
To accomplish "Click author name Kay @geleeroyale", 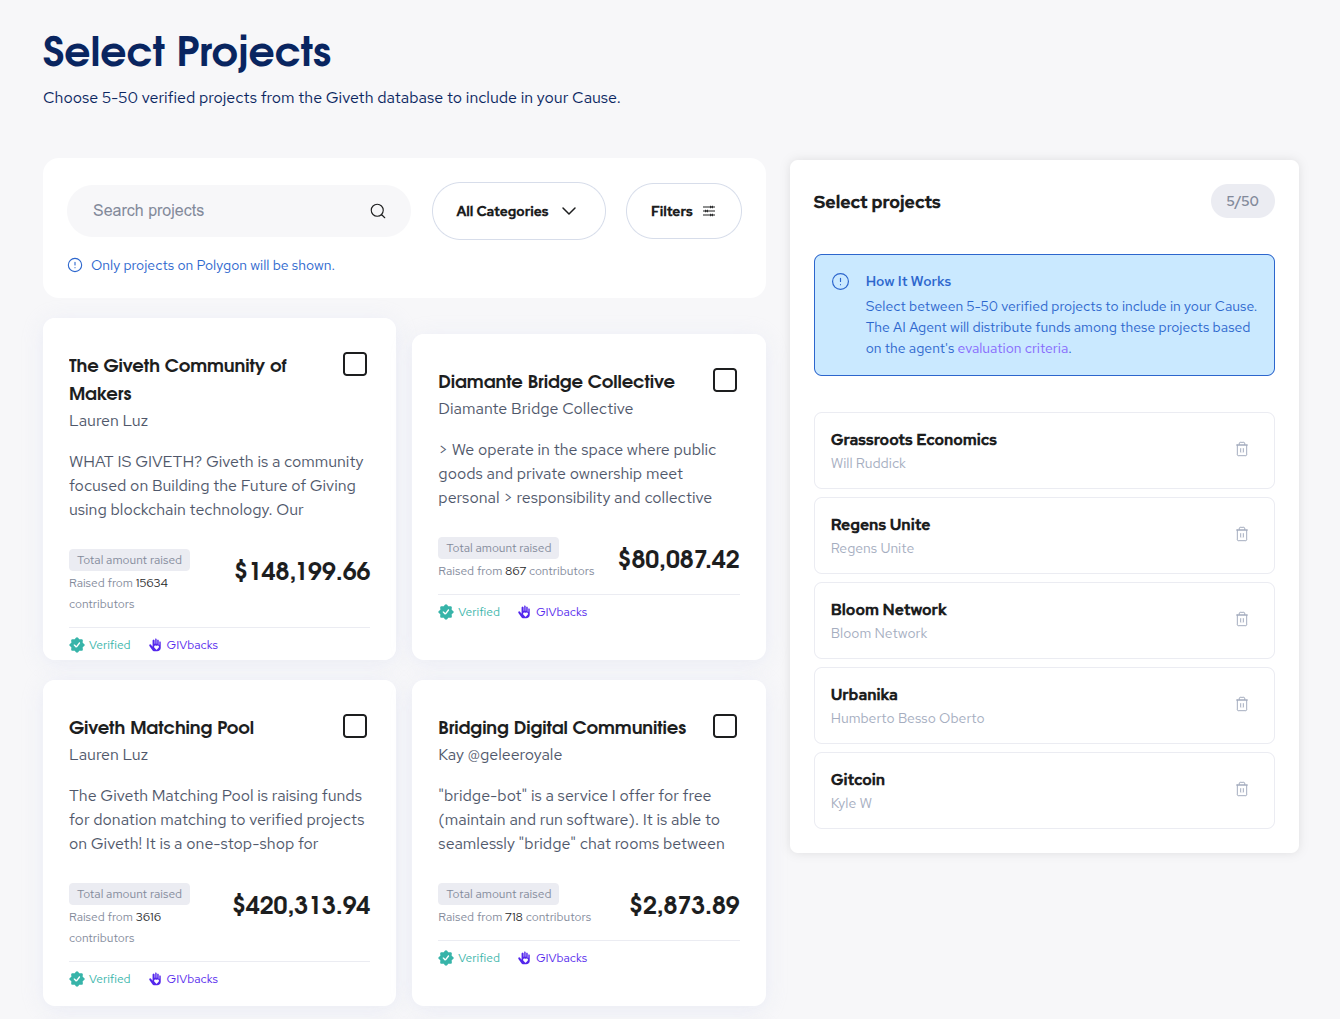I will pyautogui.click(x=500, y=755).
